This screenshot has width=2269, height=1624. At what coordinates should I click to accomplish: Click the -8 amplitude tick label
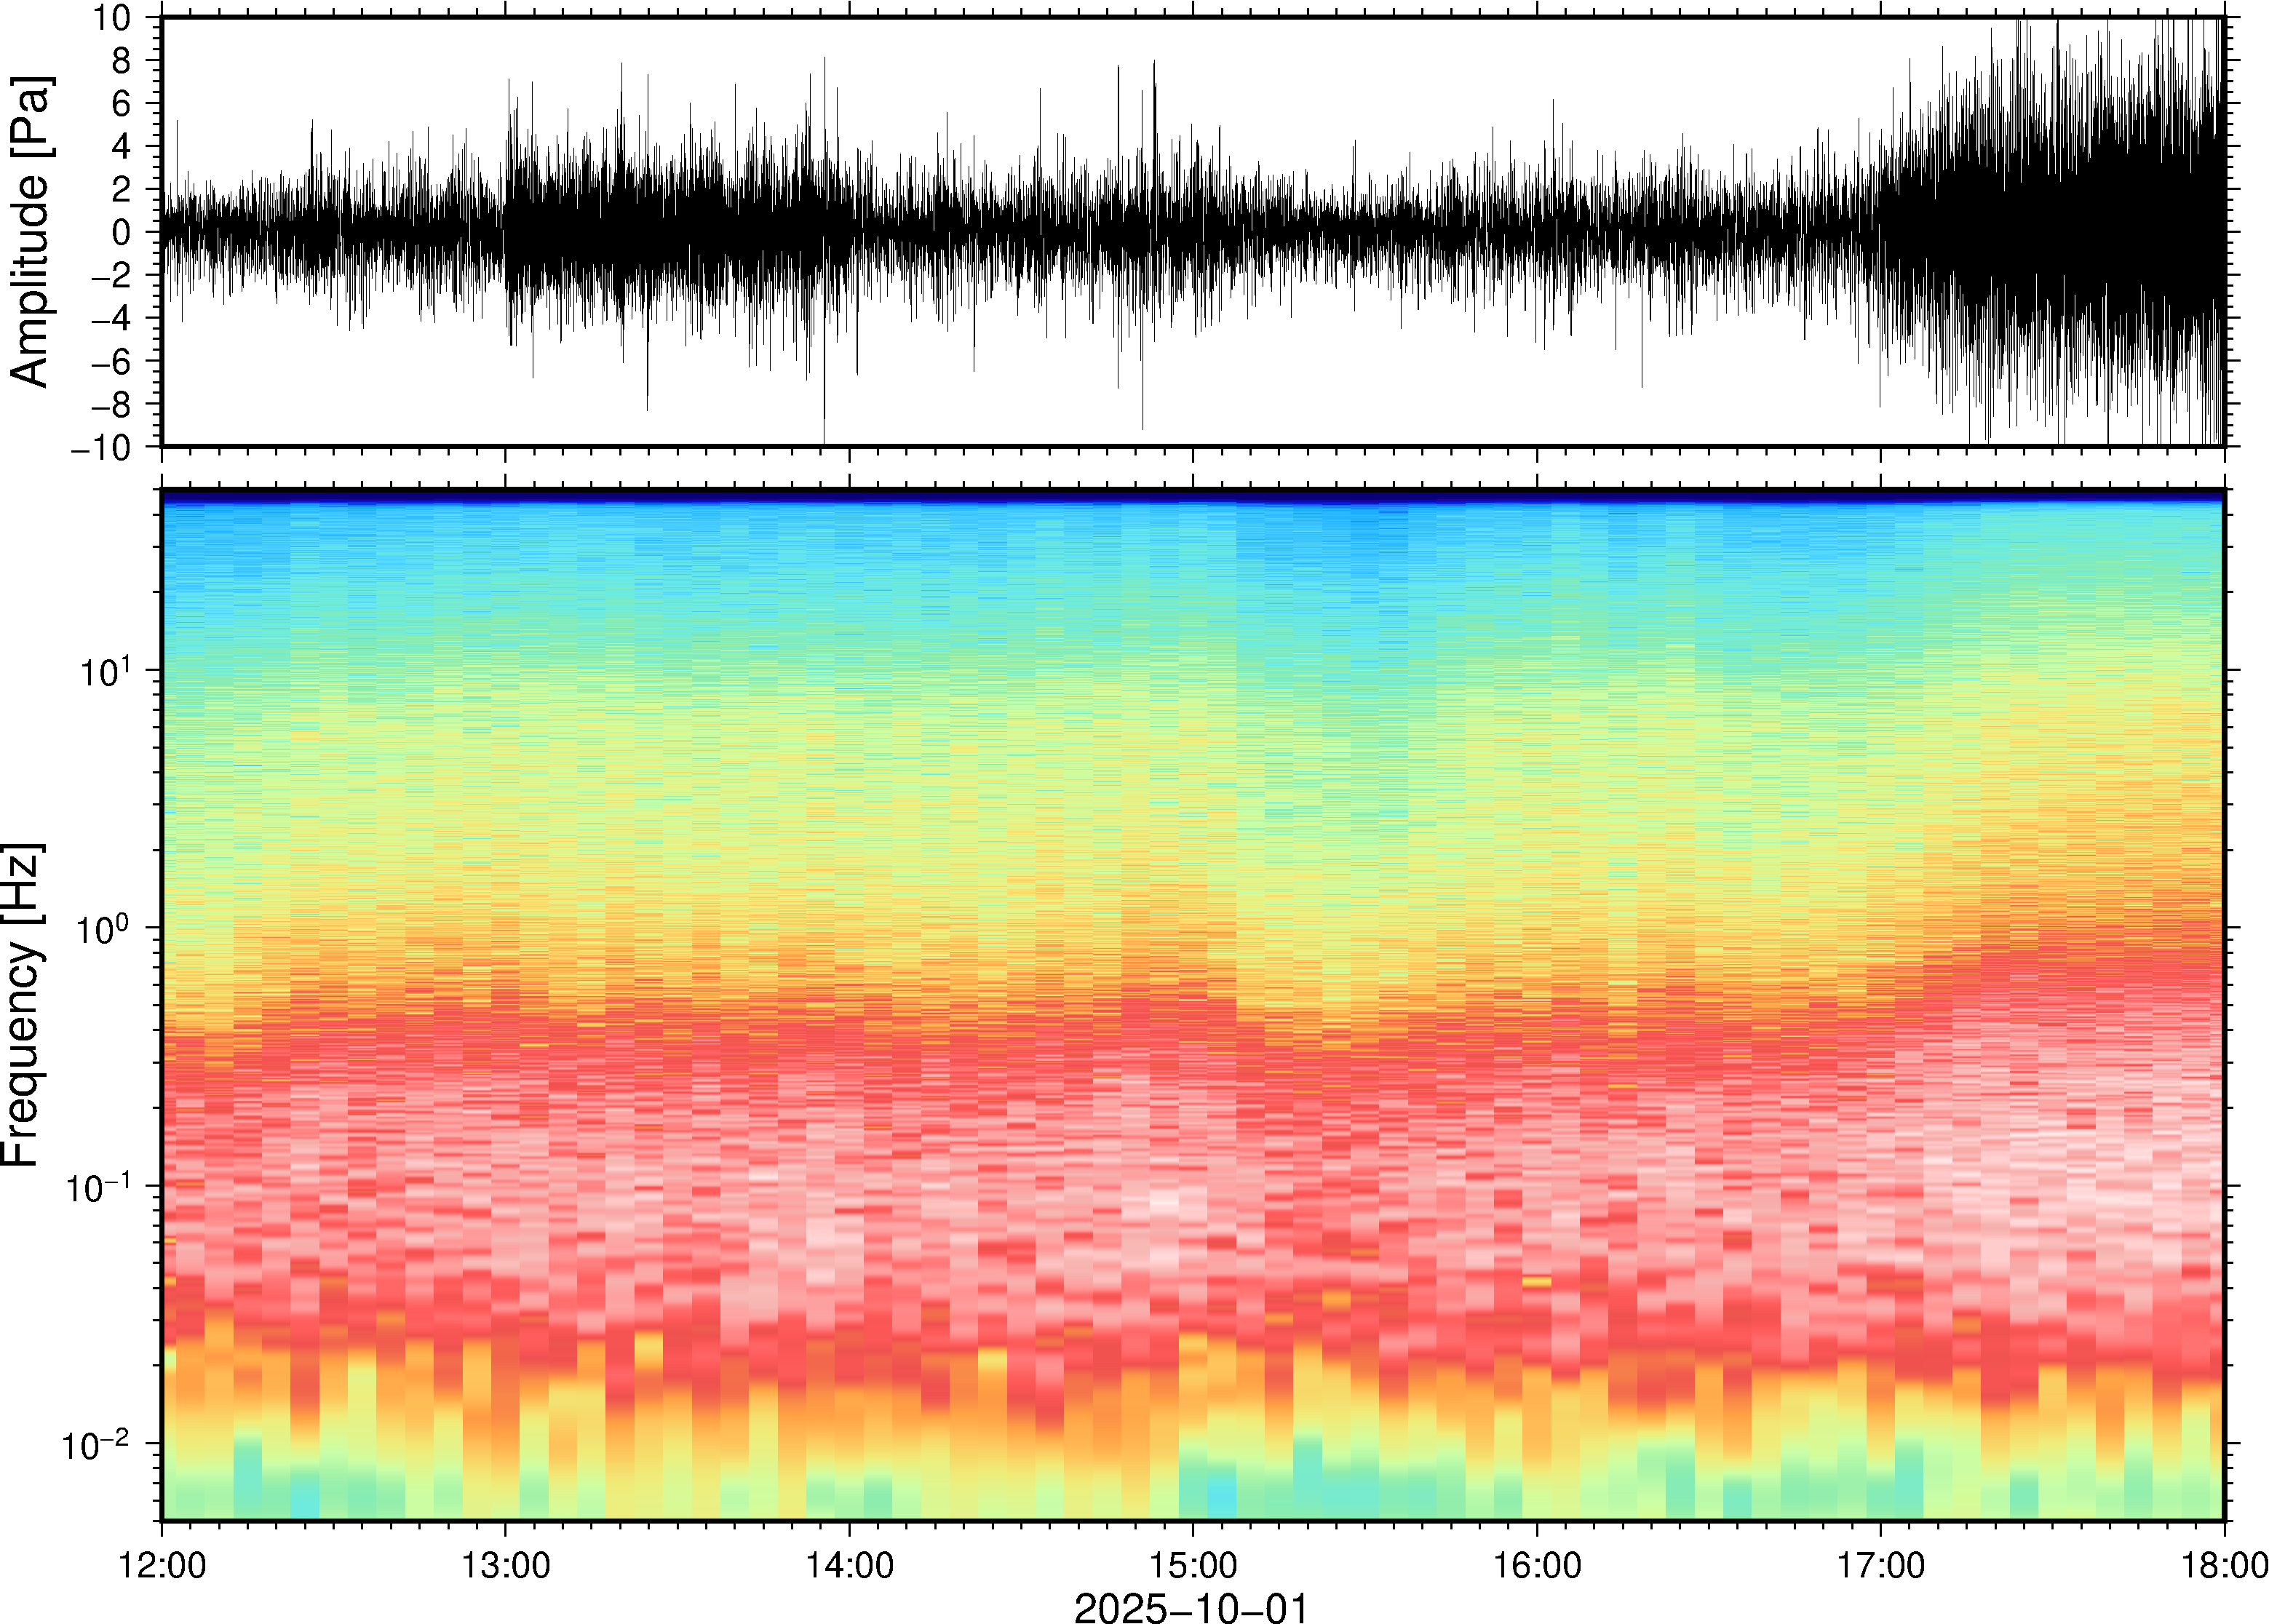coord(111,405)
